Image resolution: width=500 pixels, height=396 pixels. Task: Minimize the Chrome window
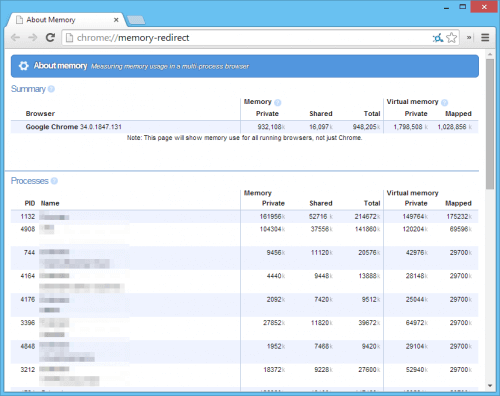[446, 7]
